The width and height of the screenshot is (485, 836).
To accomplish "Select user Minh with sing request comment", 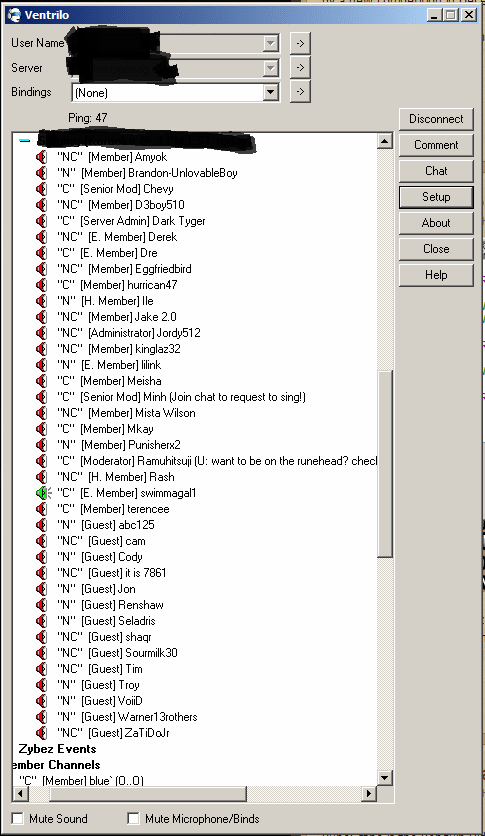I will click(181, 397).
